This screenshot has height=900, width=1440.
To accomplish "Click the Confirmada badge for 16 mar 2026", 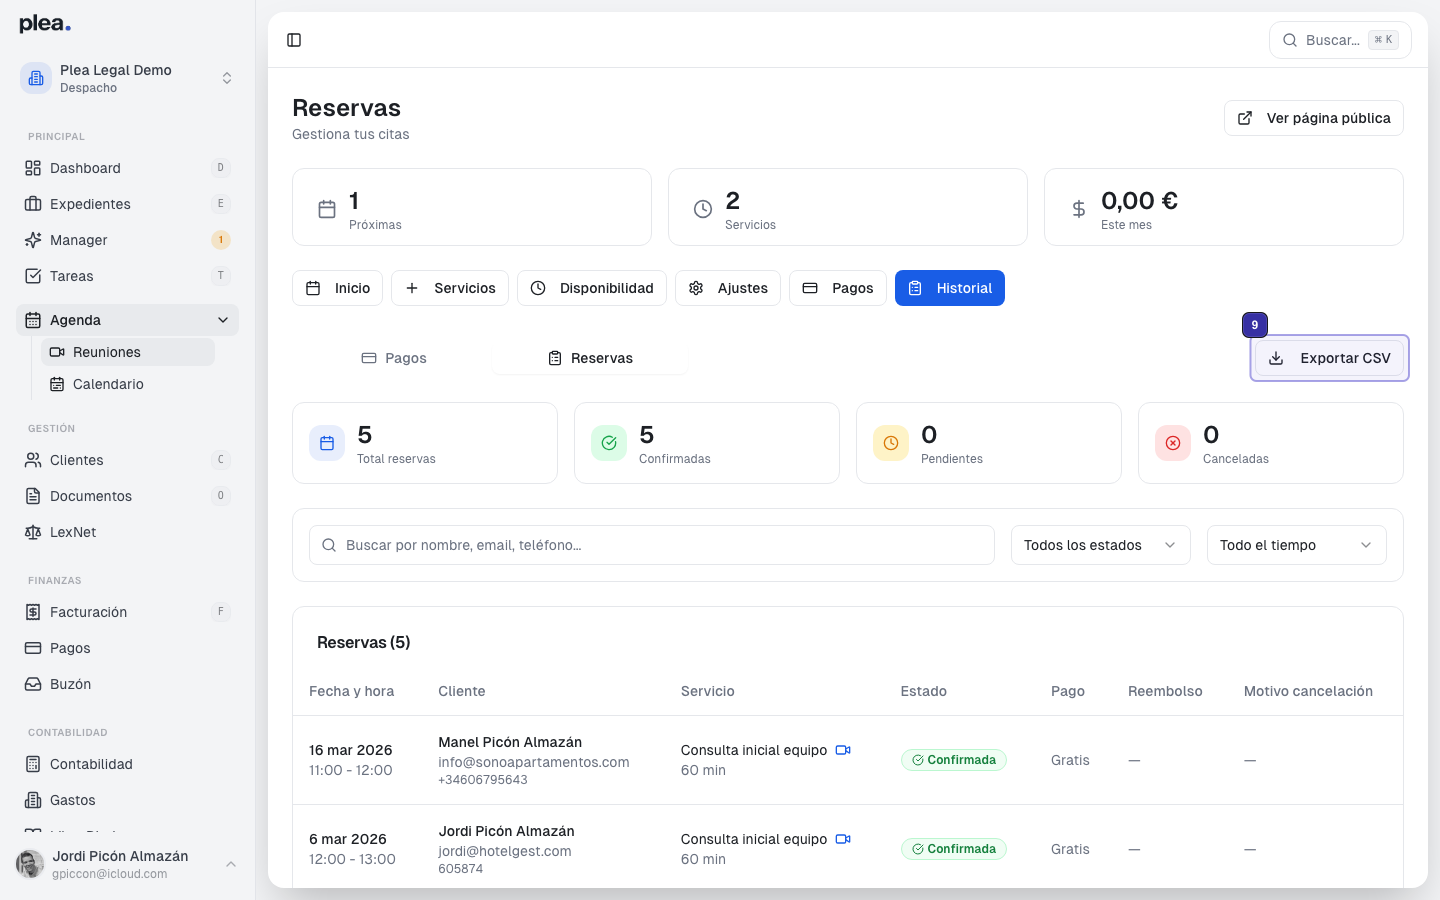I will point(954,760).
